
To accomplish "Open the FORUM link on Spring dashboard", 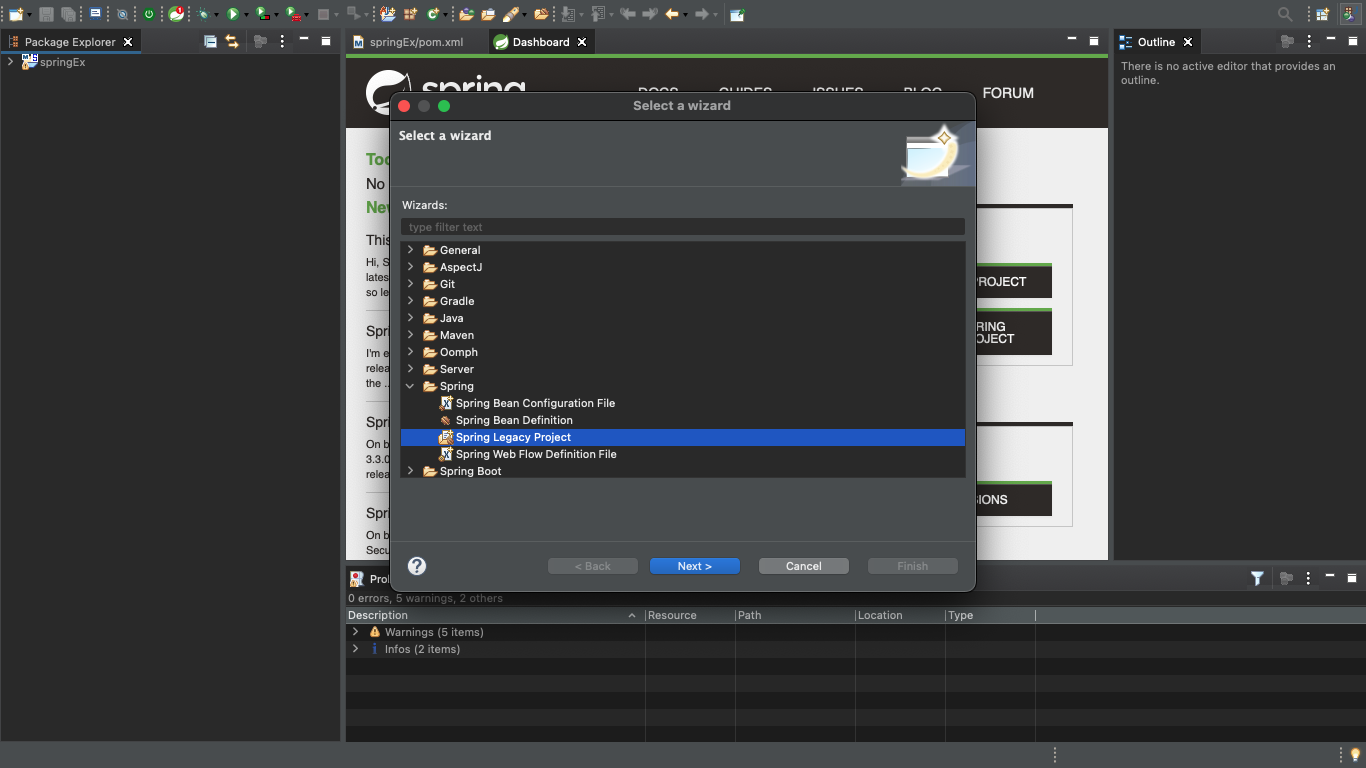I will point(1008,93).
